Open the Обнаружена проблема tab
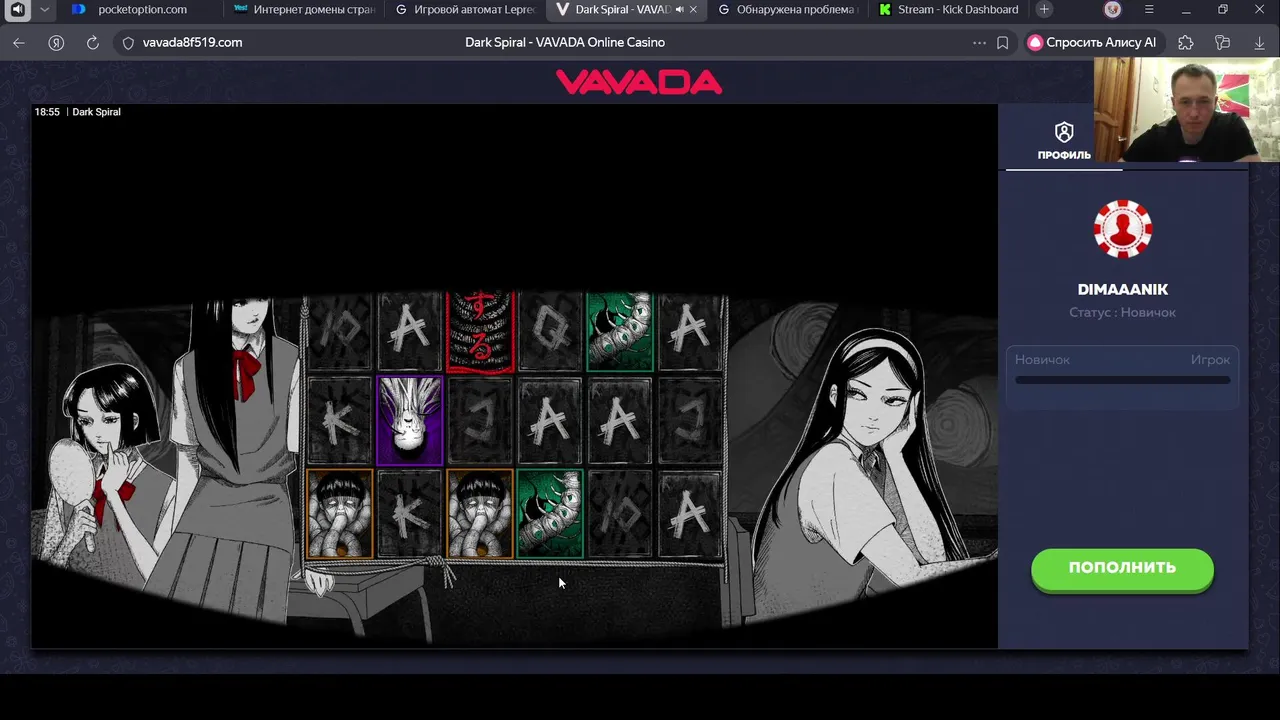The image size is (1280, 720). tap(788, 9)
